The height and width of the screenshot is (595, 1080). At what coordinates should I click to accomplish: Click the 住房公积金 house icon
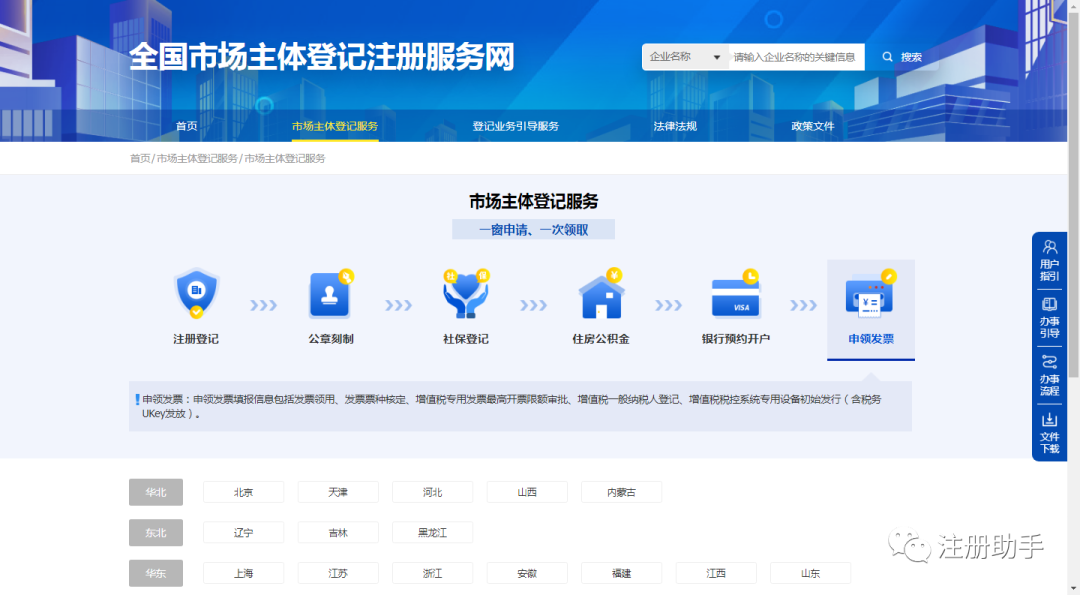pyautogui.click(x=601, y=295)
